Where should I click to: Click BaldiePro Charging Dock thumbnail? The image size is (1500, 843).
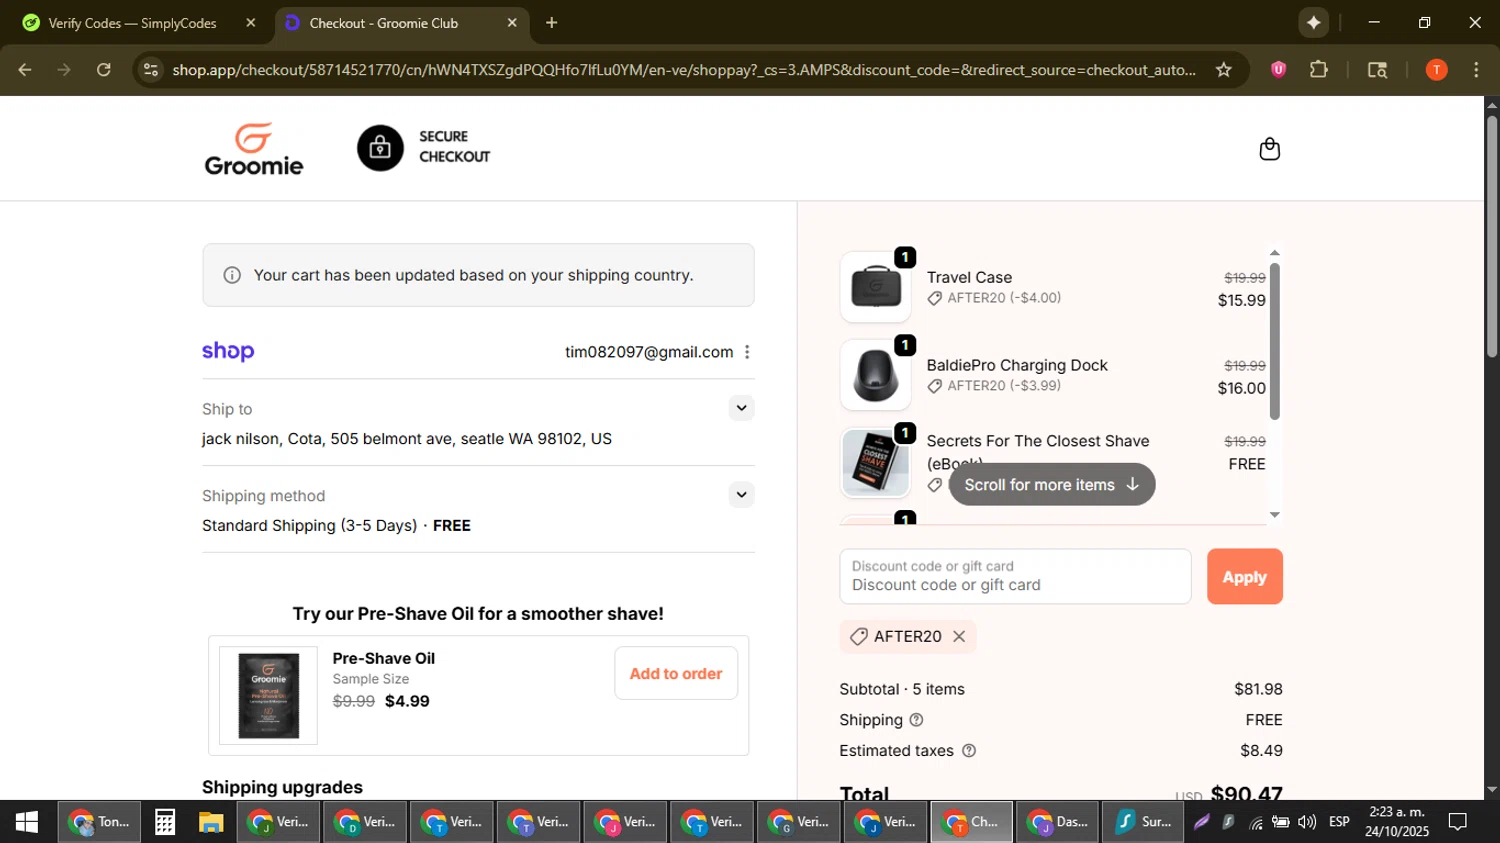coord(875,375)
